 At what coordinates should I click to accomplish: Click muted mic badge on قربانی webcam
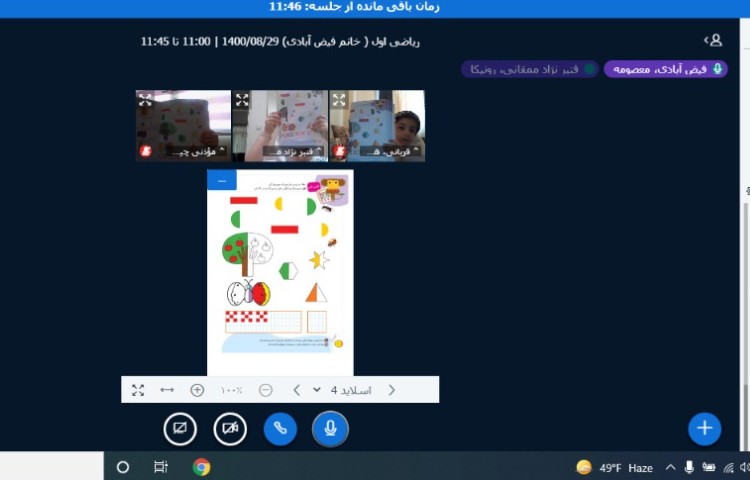click(340, 151)
